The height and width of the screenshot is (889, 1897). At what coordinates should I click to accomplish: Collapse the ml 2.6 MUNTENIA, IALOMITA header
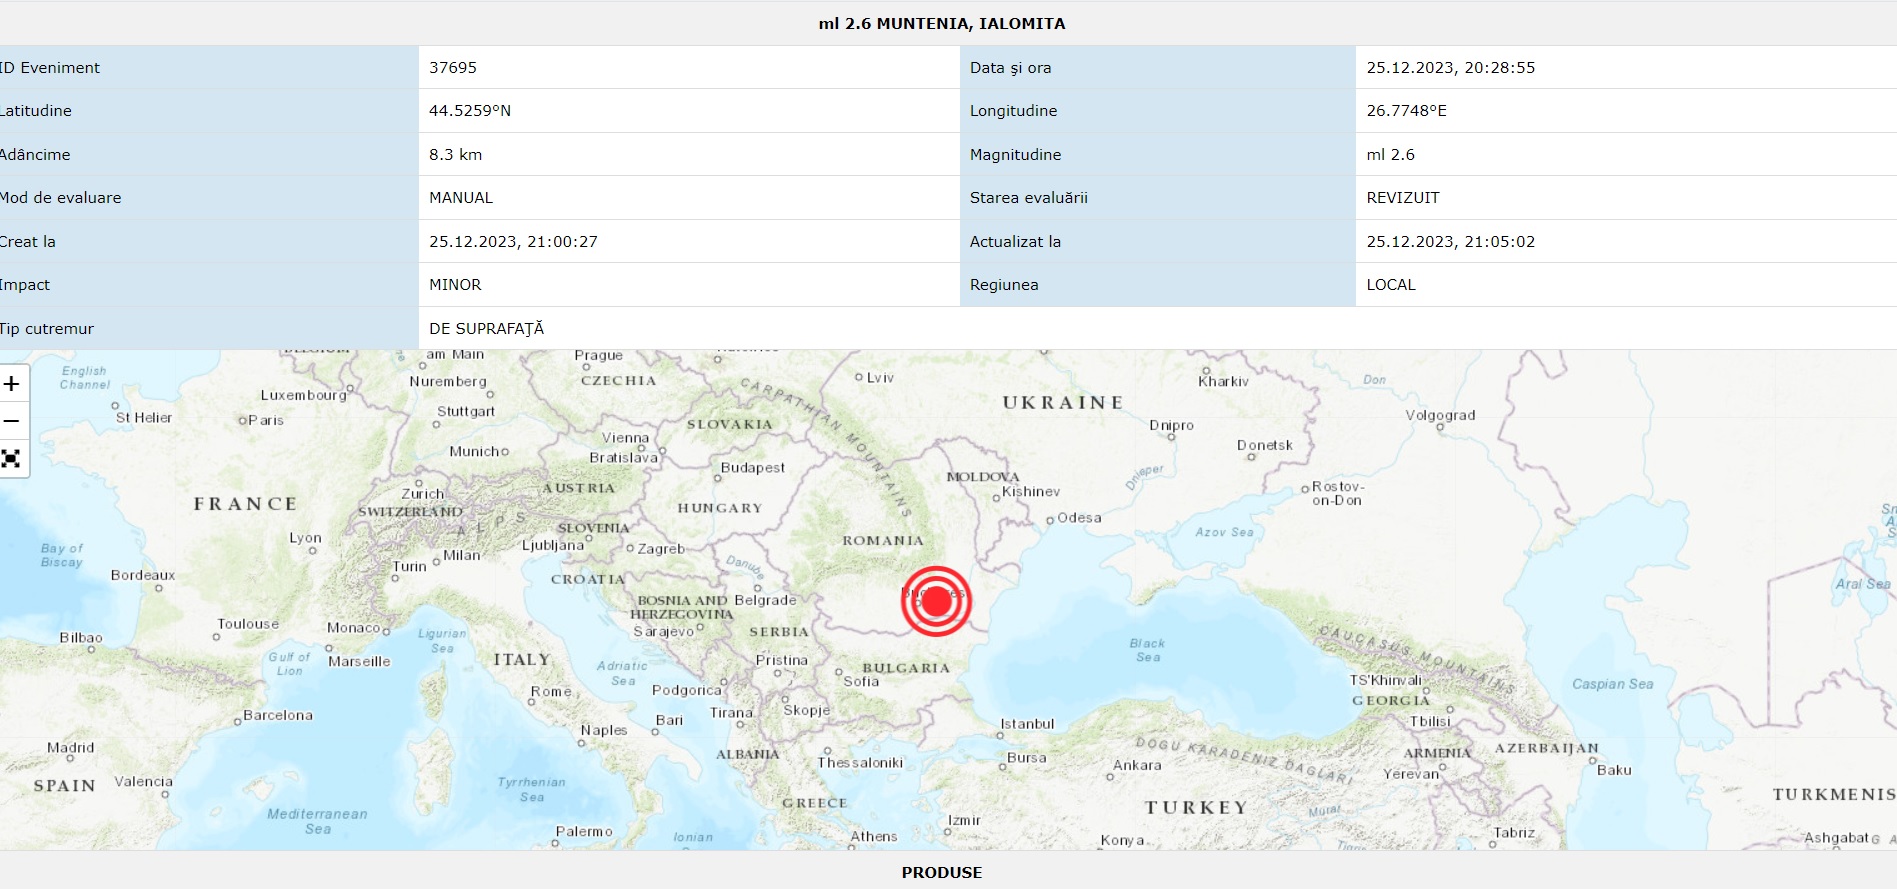click(x=941, y=23)
